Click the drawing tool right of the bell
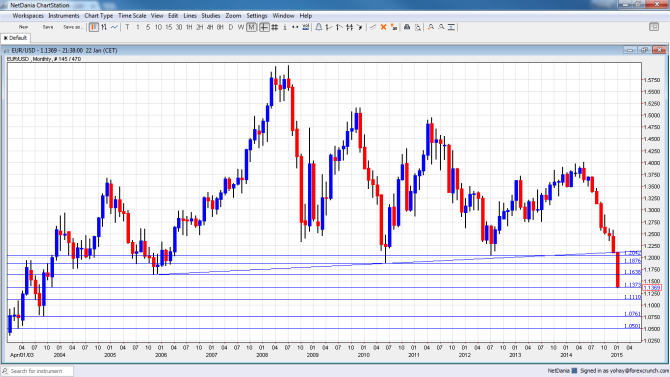Screen dimensions: 670x377 click(329, 27)
